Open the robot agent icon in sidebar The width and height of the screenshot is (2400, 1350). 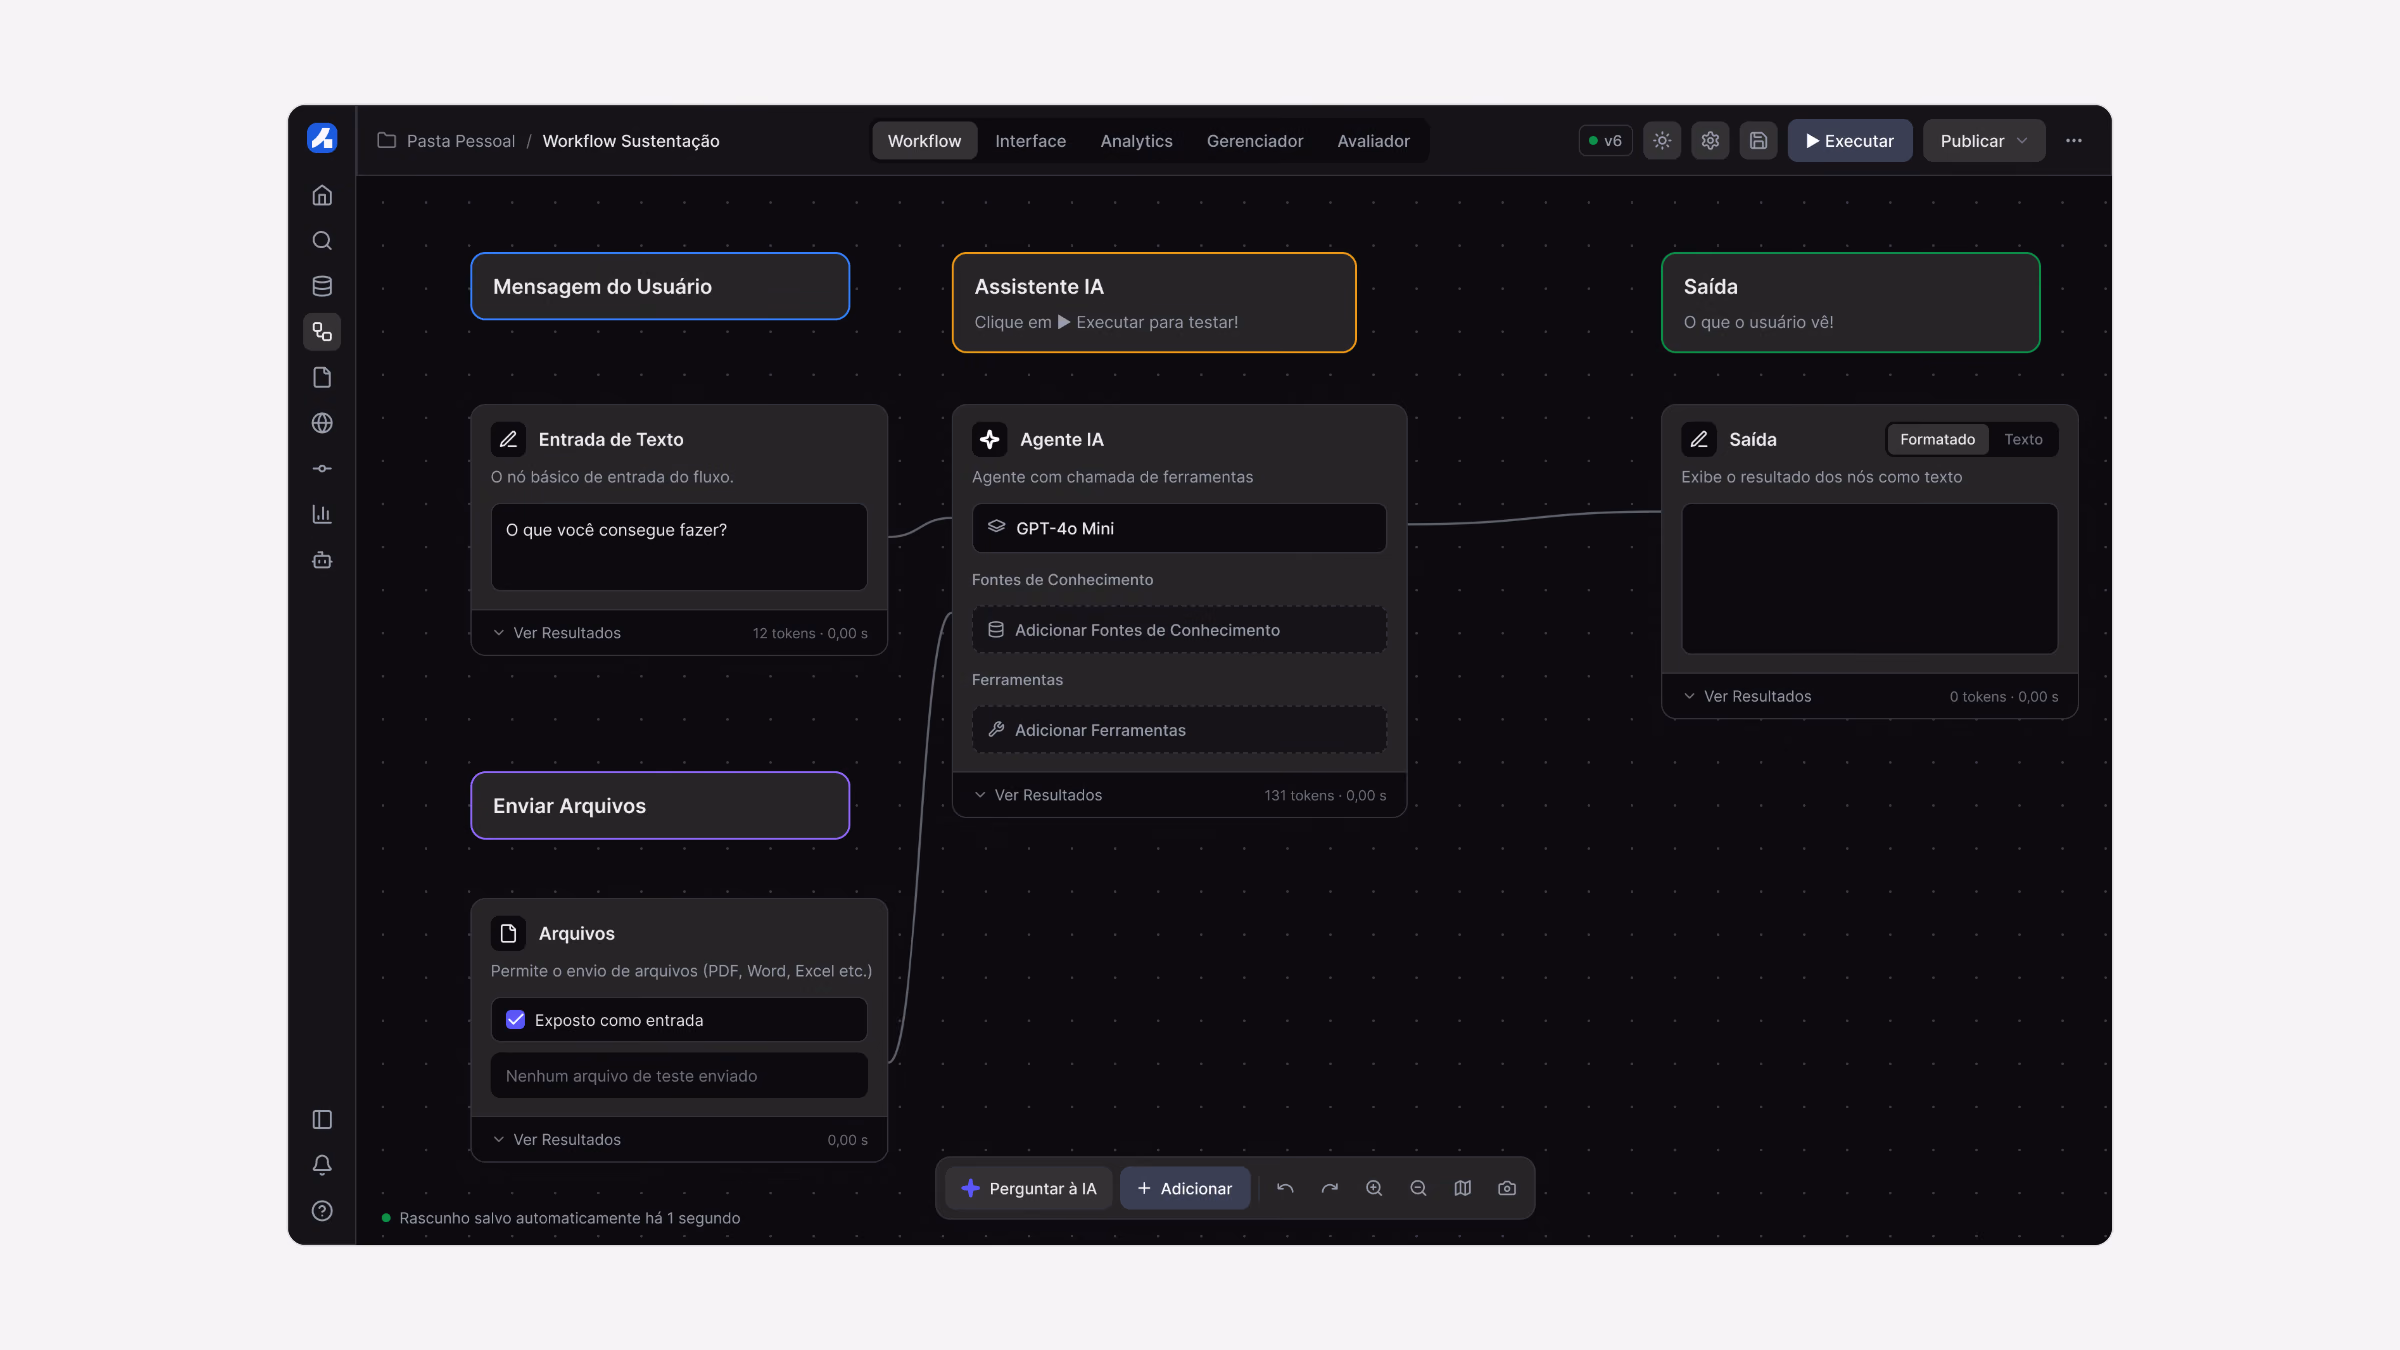pyautogui.click(x=322, y=560)
